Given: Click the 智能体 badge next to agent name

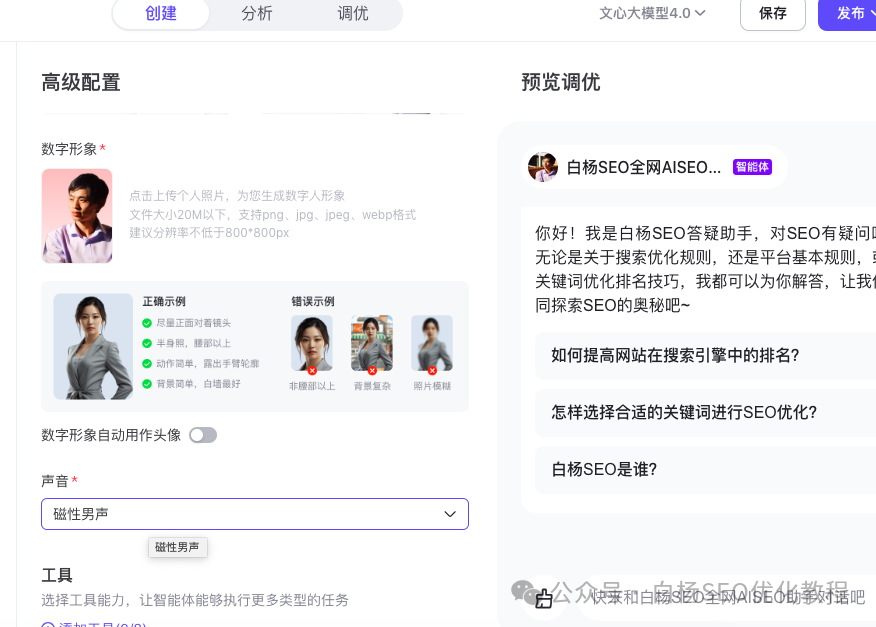Looking at the screenshot, I should (x=752, y=167).
